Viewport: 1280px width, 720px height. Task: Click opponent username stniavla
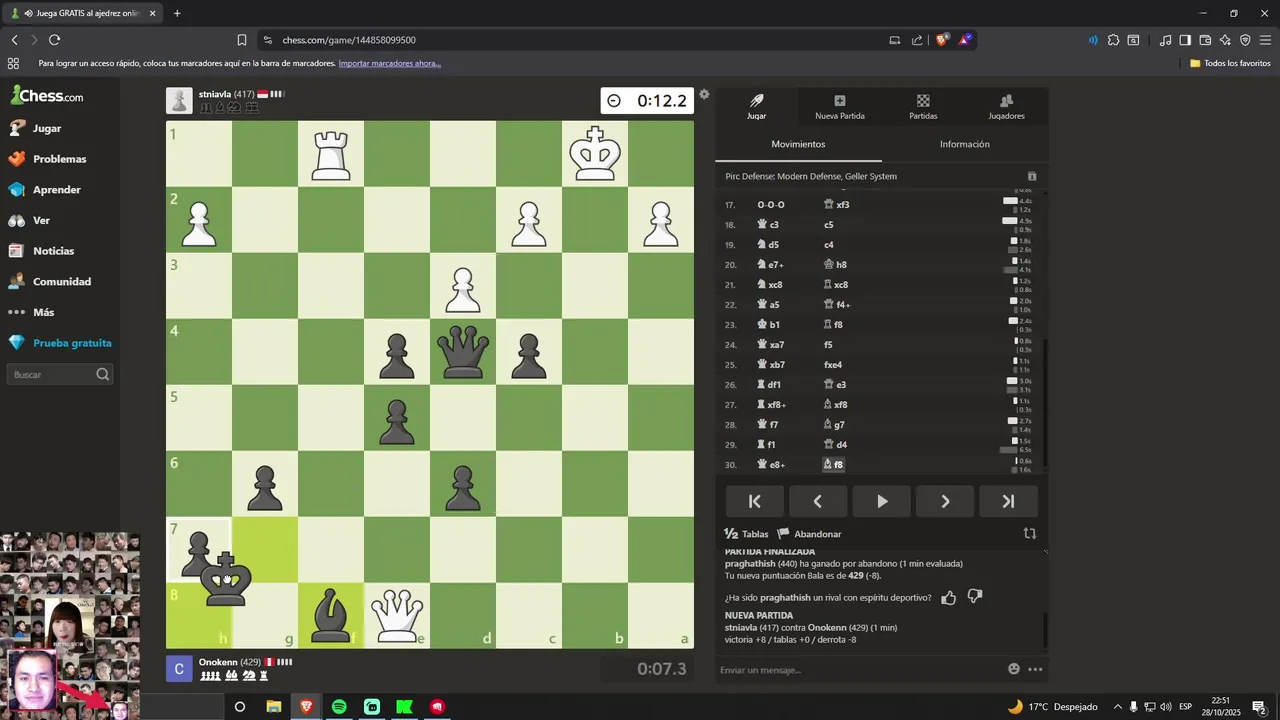[215, 94]
